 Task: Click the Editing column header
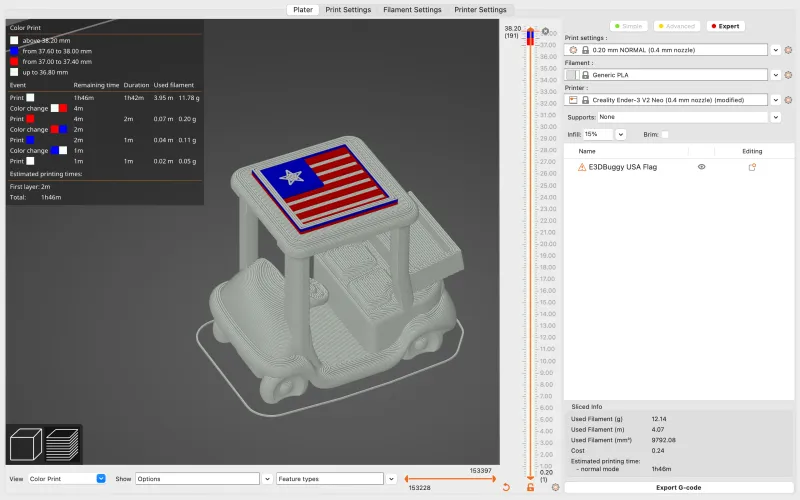[x=752, y=151]
